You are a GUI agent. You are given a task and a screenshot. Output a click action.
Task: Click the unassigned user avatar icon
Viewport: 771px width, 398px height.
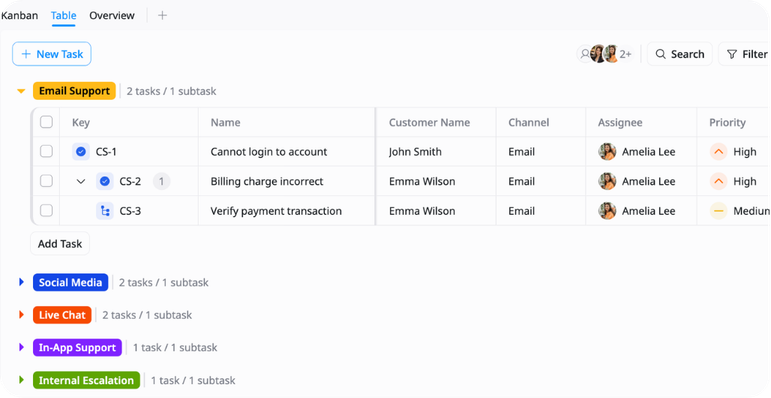(585, 54)
